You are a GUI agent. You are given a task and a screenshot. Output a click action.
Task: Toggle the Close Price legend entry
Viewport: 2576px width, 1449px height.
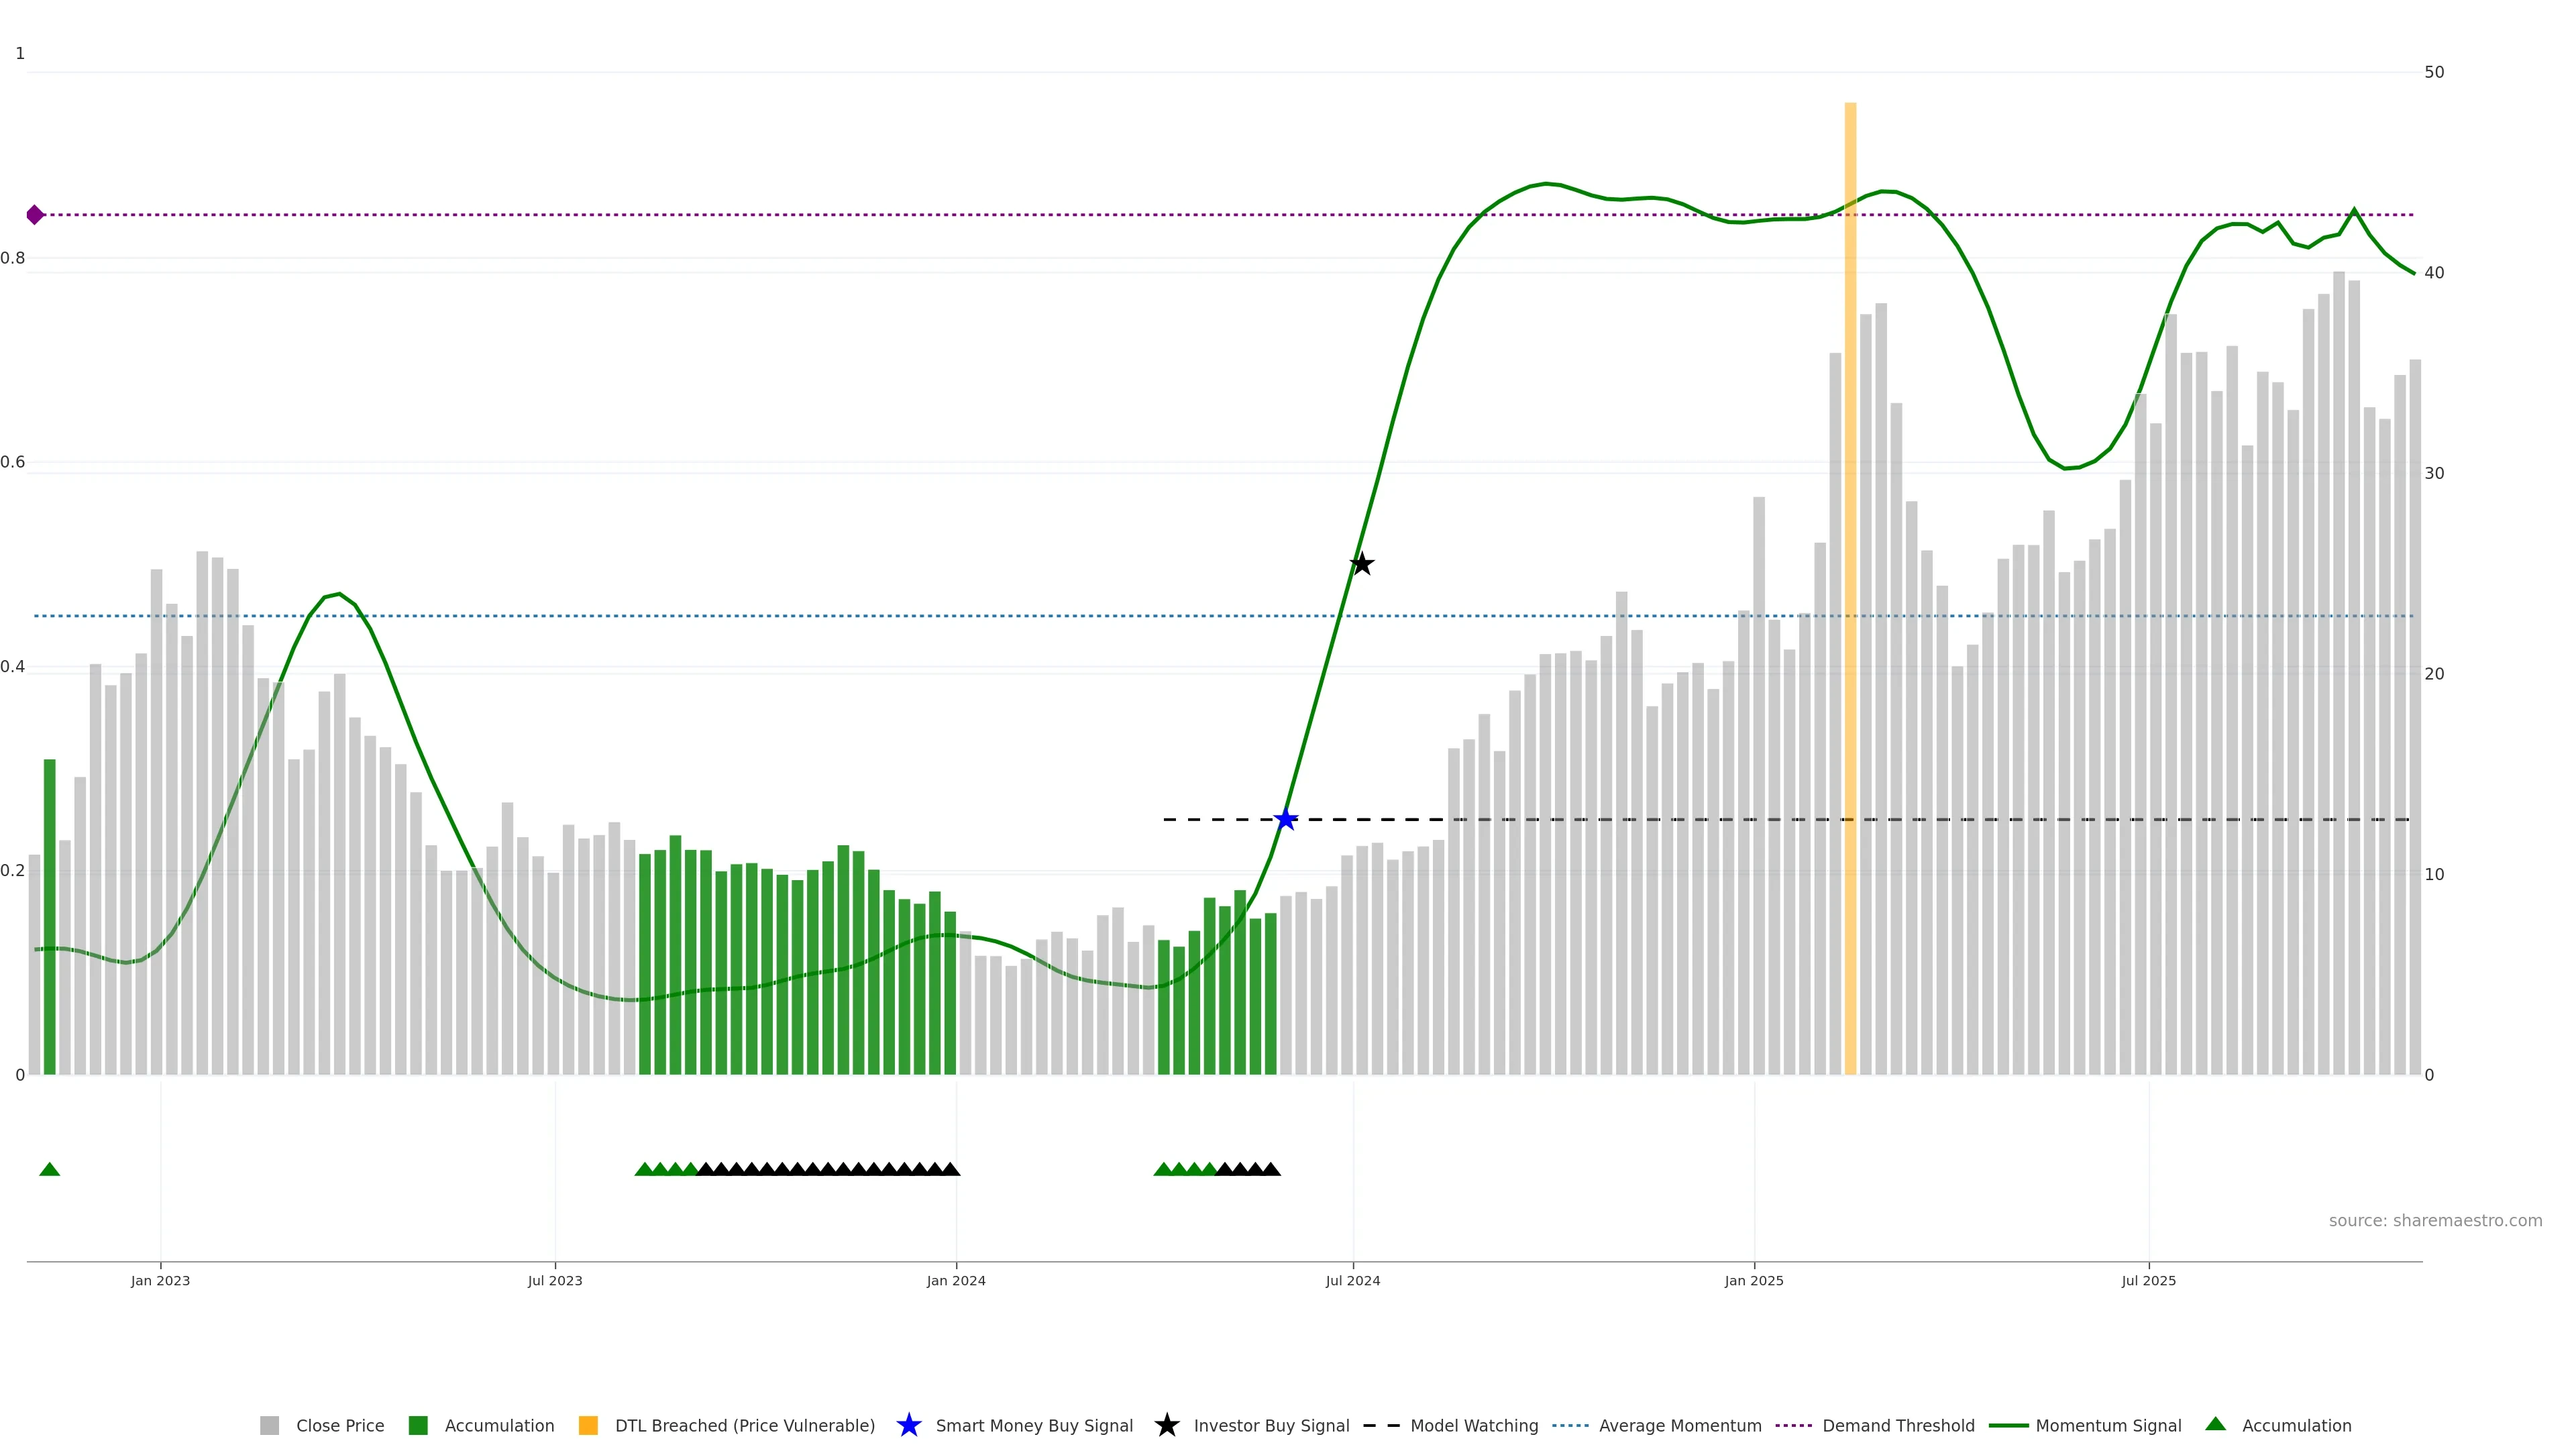pyautogui.click(x=339, y=1426)
